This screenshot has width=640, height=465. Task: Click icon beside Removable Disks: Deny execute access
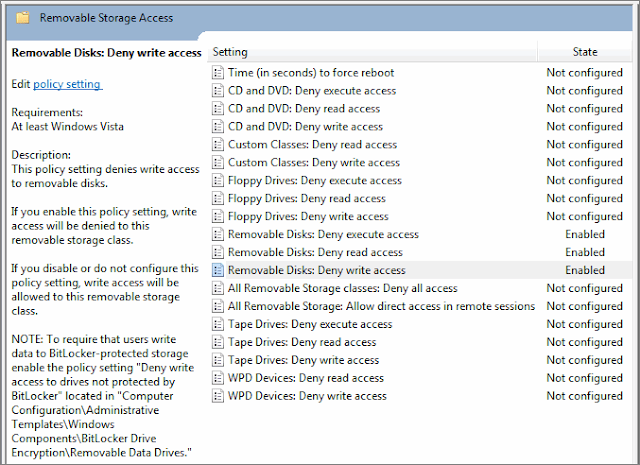(218, 234)
